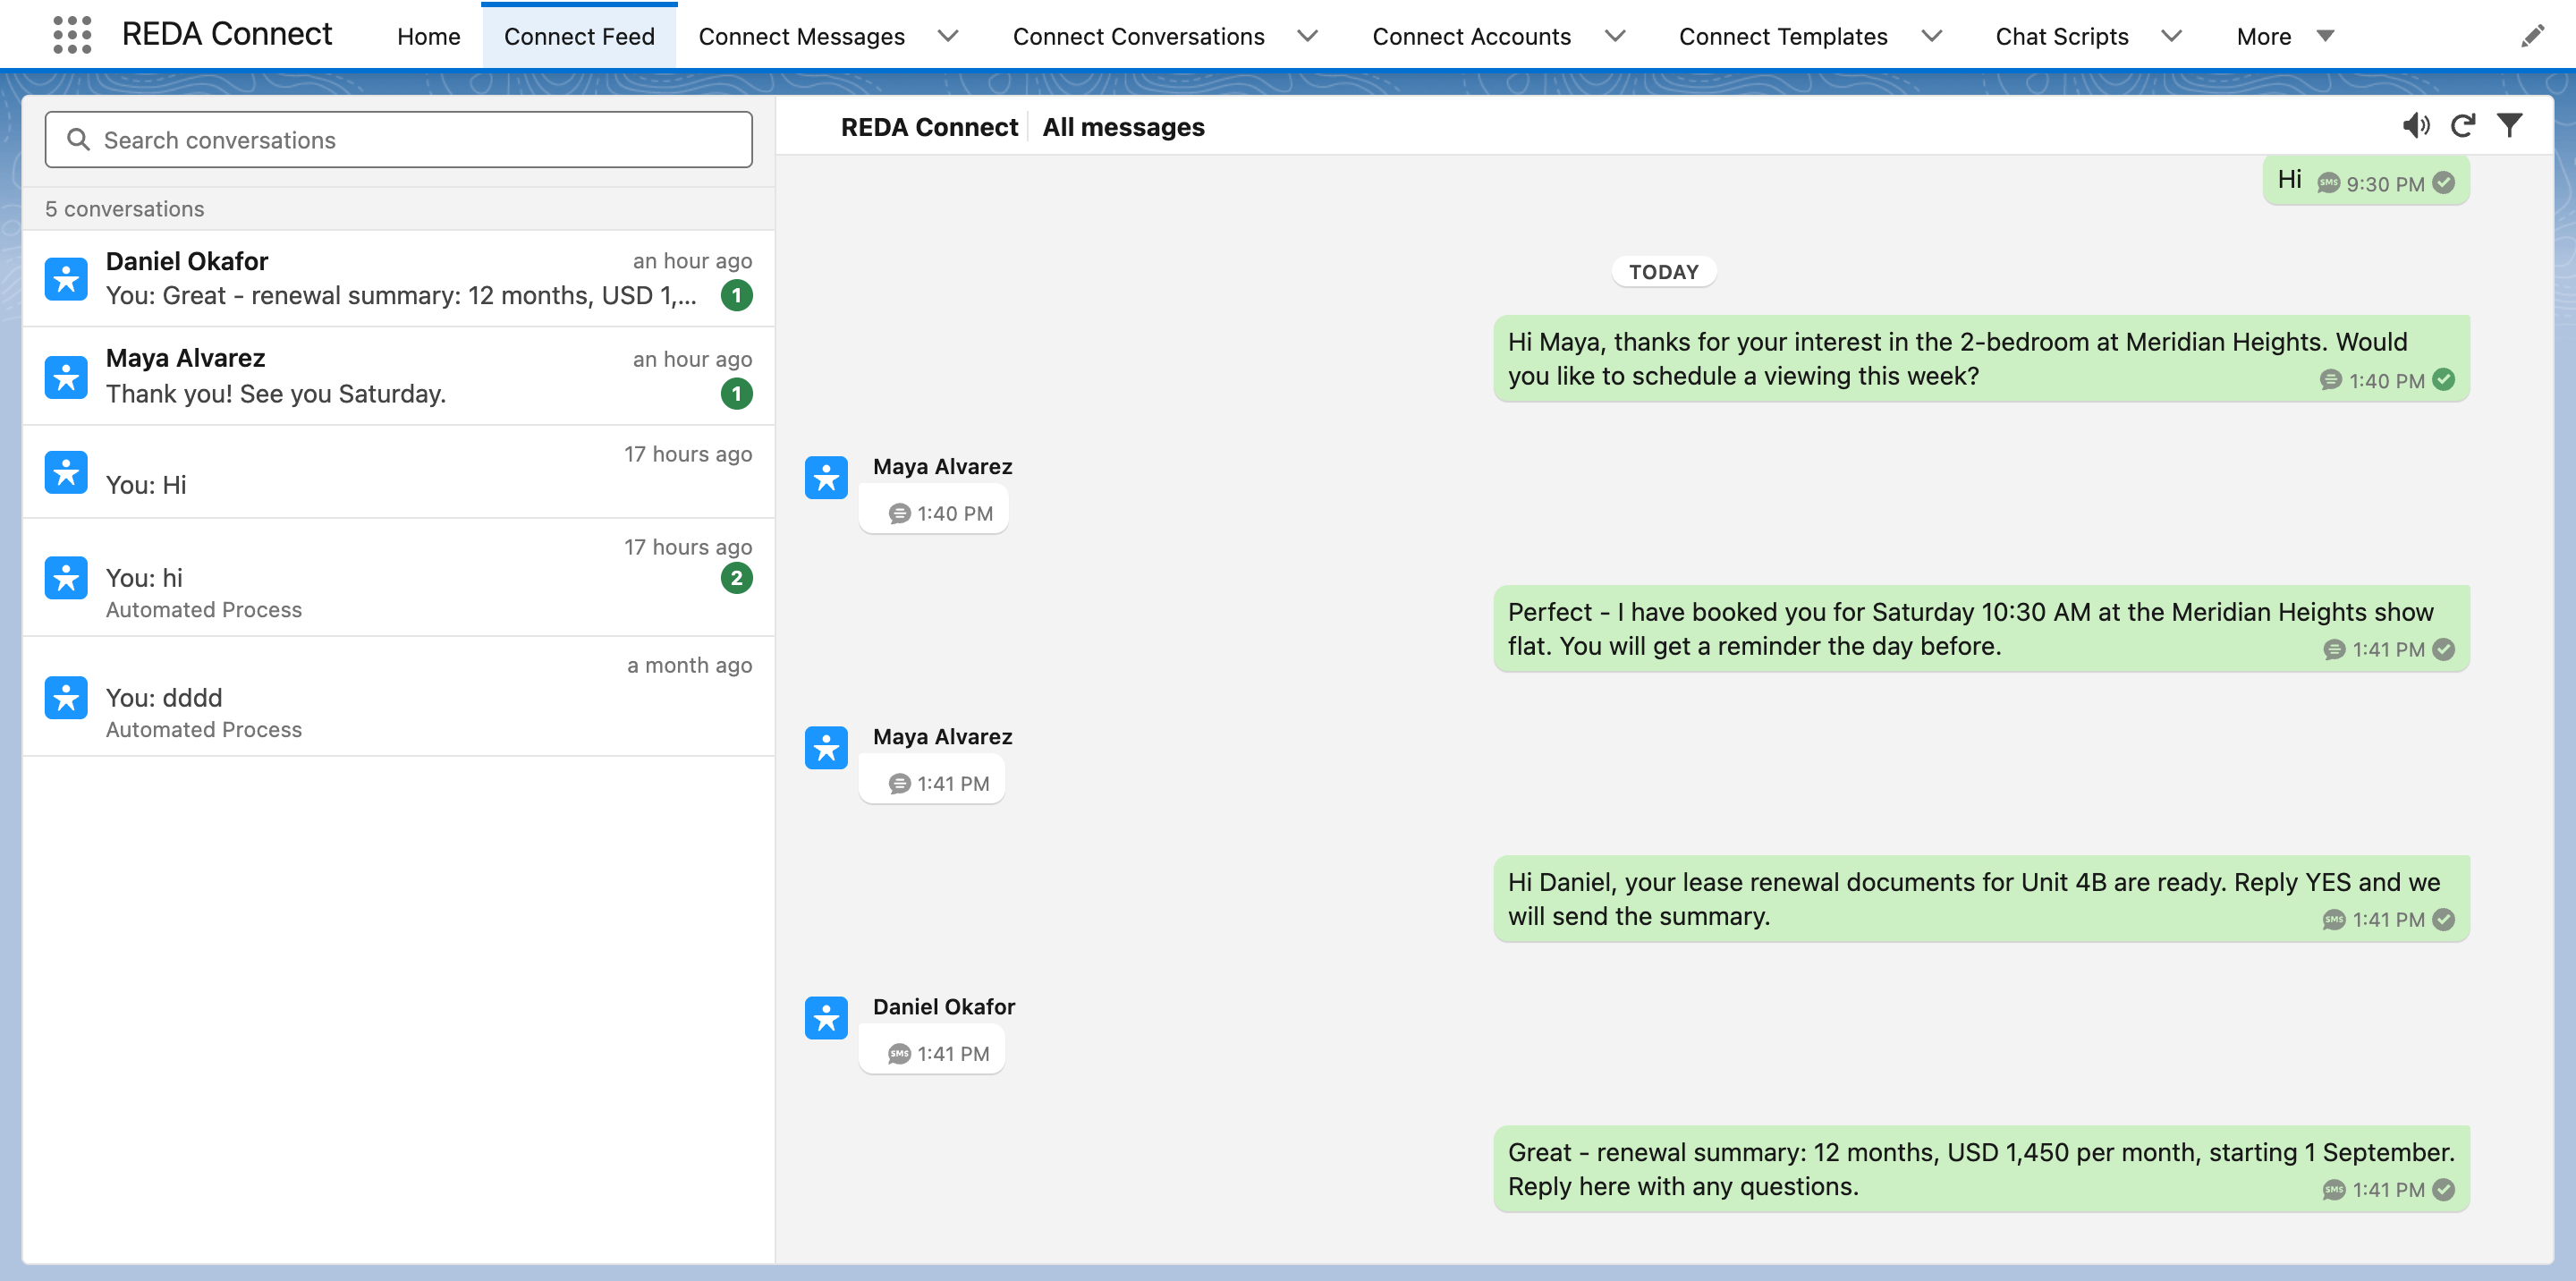Viewport: 2576px width, 1281px height.
Task: Expand Connect Accounts dropdown chevron
Action: click(1615, 36)
